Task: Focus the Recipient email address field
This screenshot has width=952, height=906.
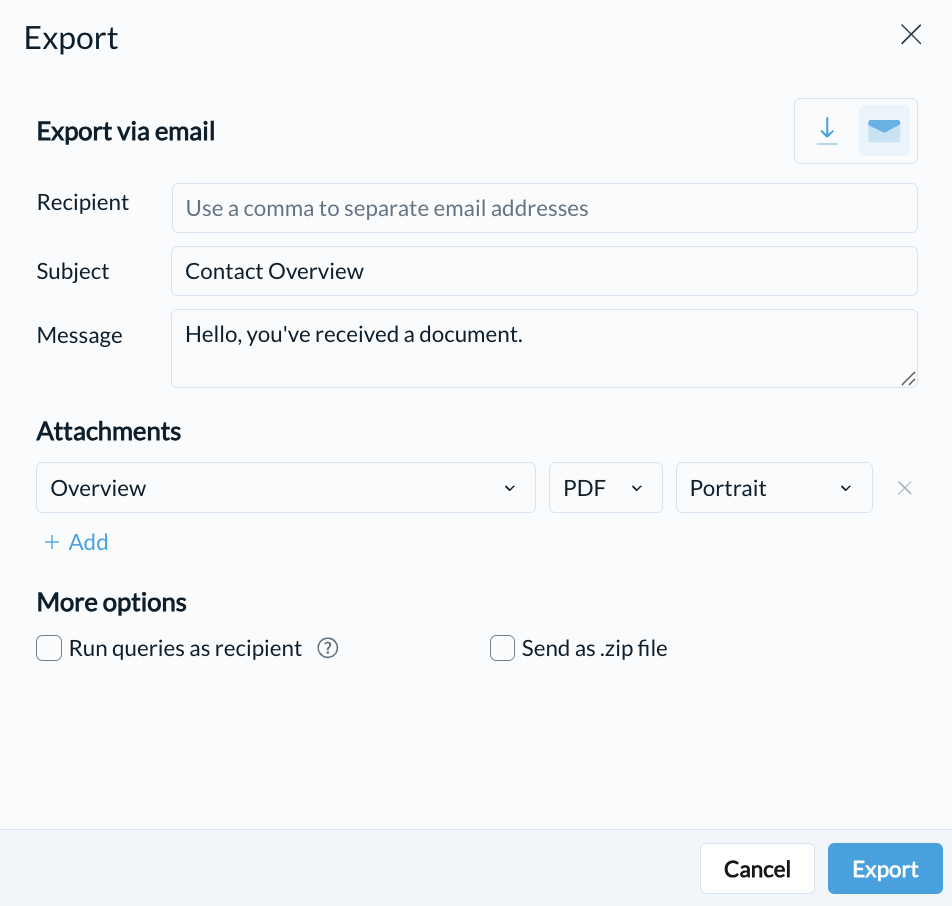Action: click(x=545, y=208)
